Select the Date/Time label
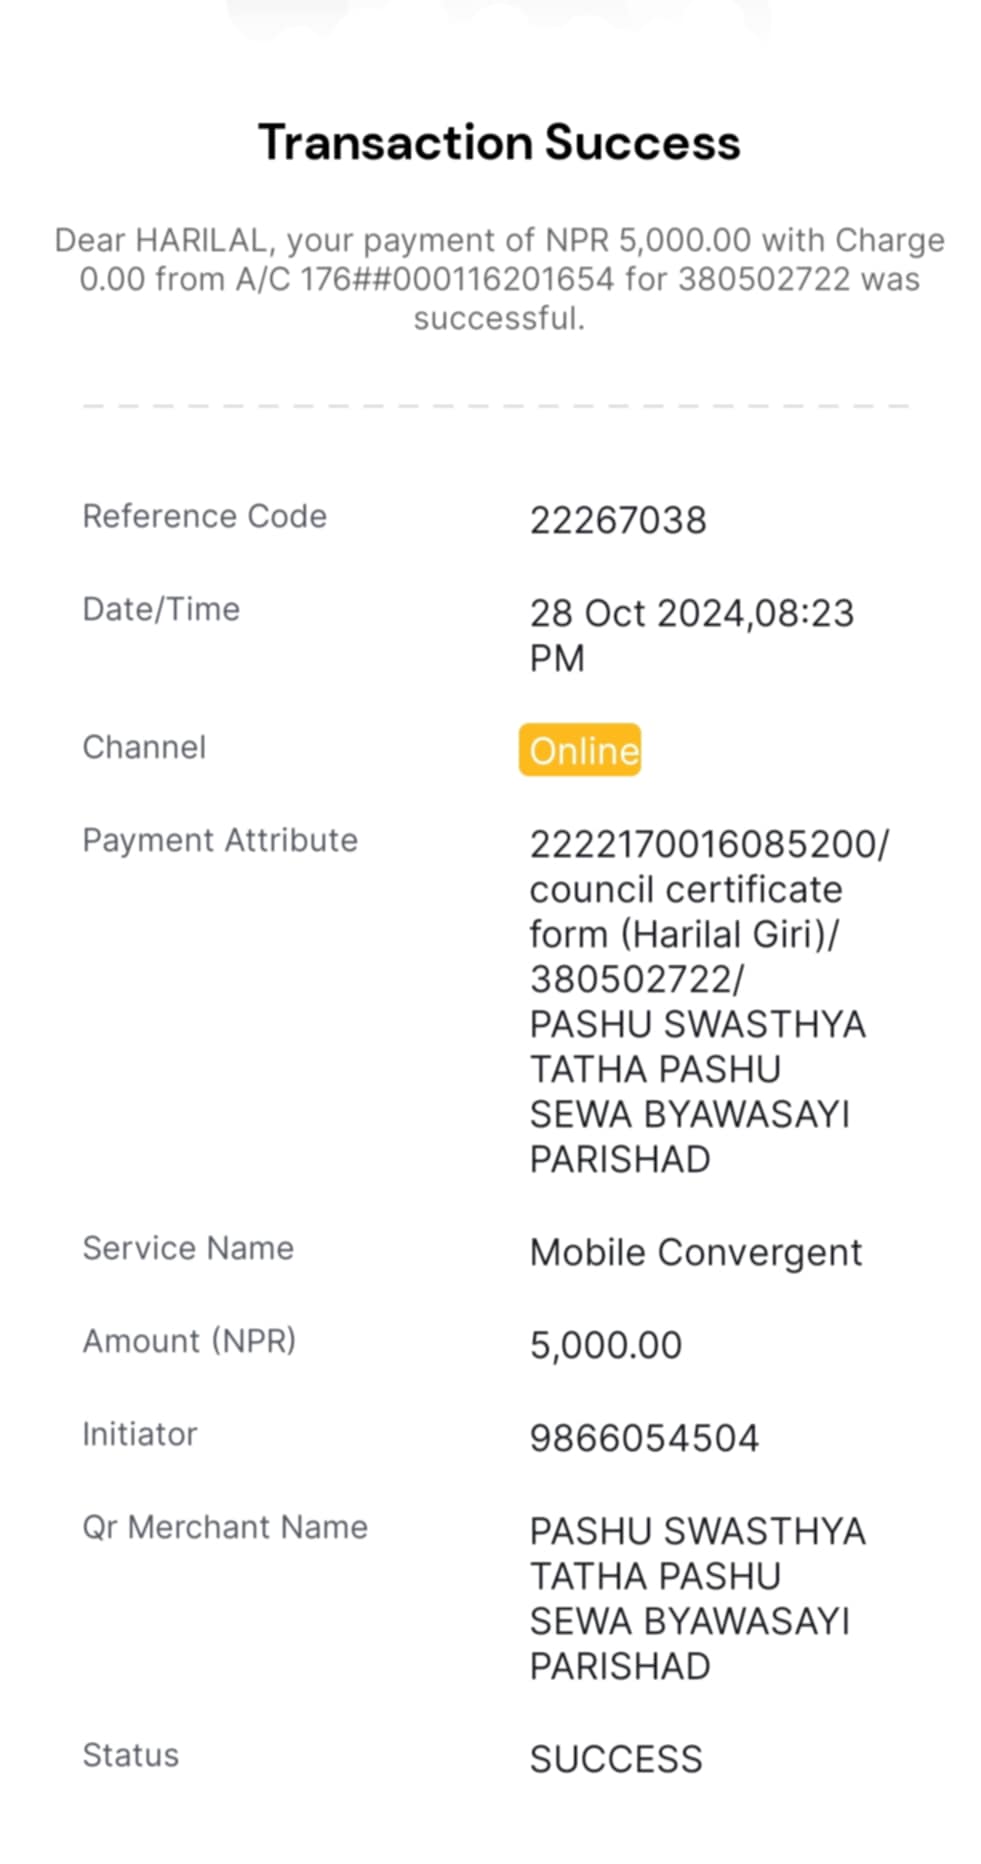 (x=161, y=609)
